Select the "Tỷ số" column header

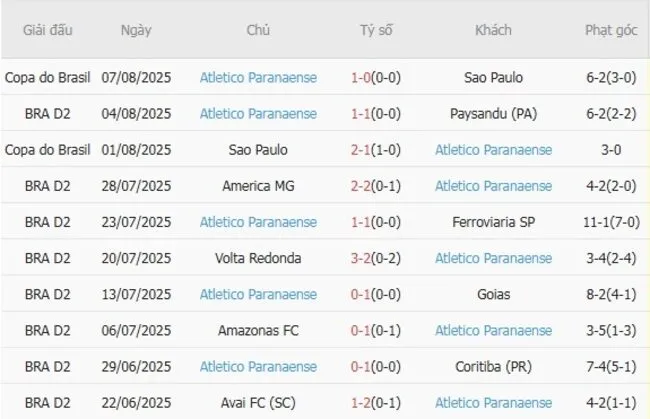376,30
